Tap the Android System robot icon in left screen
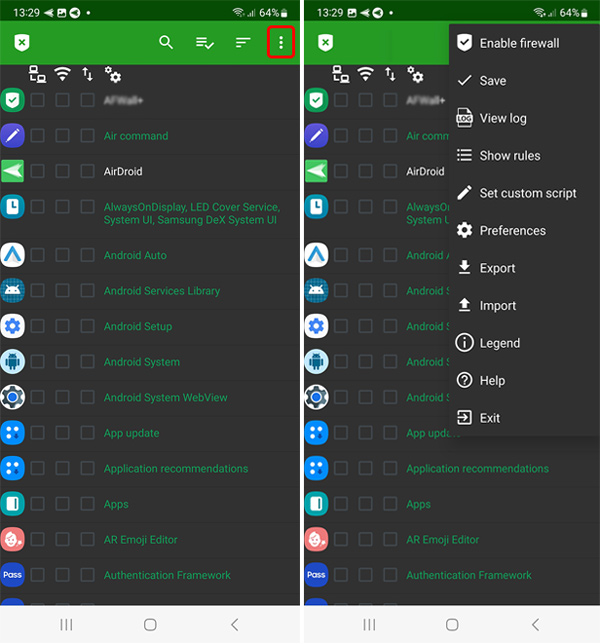 13,361
